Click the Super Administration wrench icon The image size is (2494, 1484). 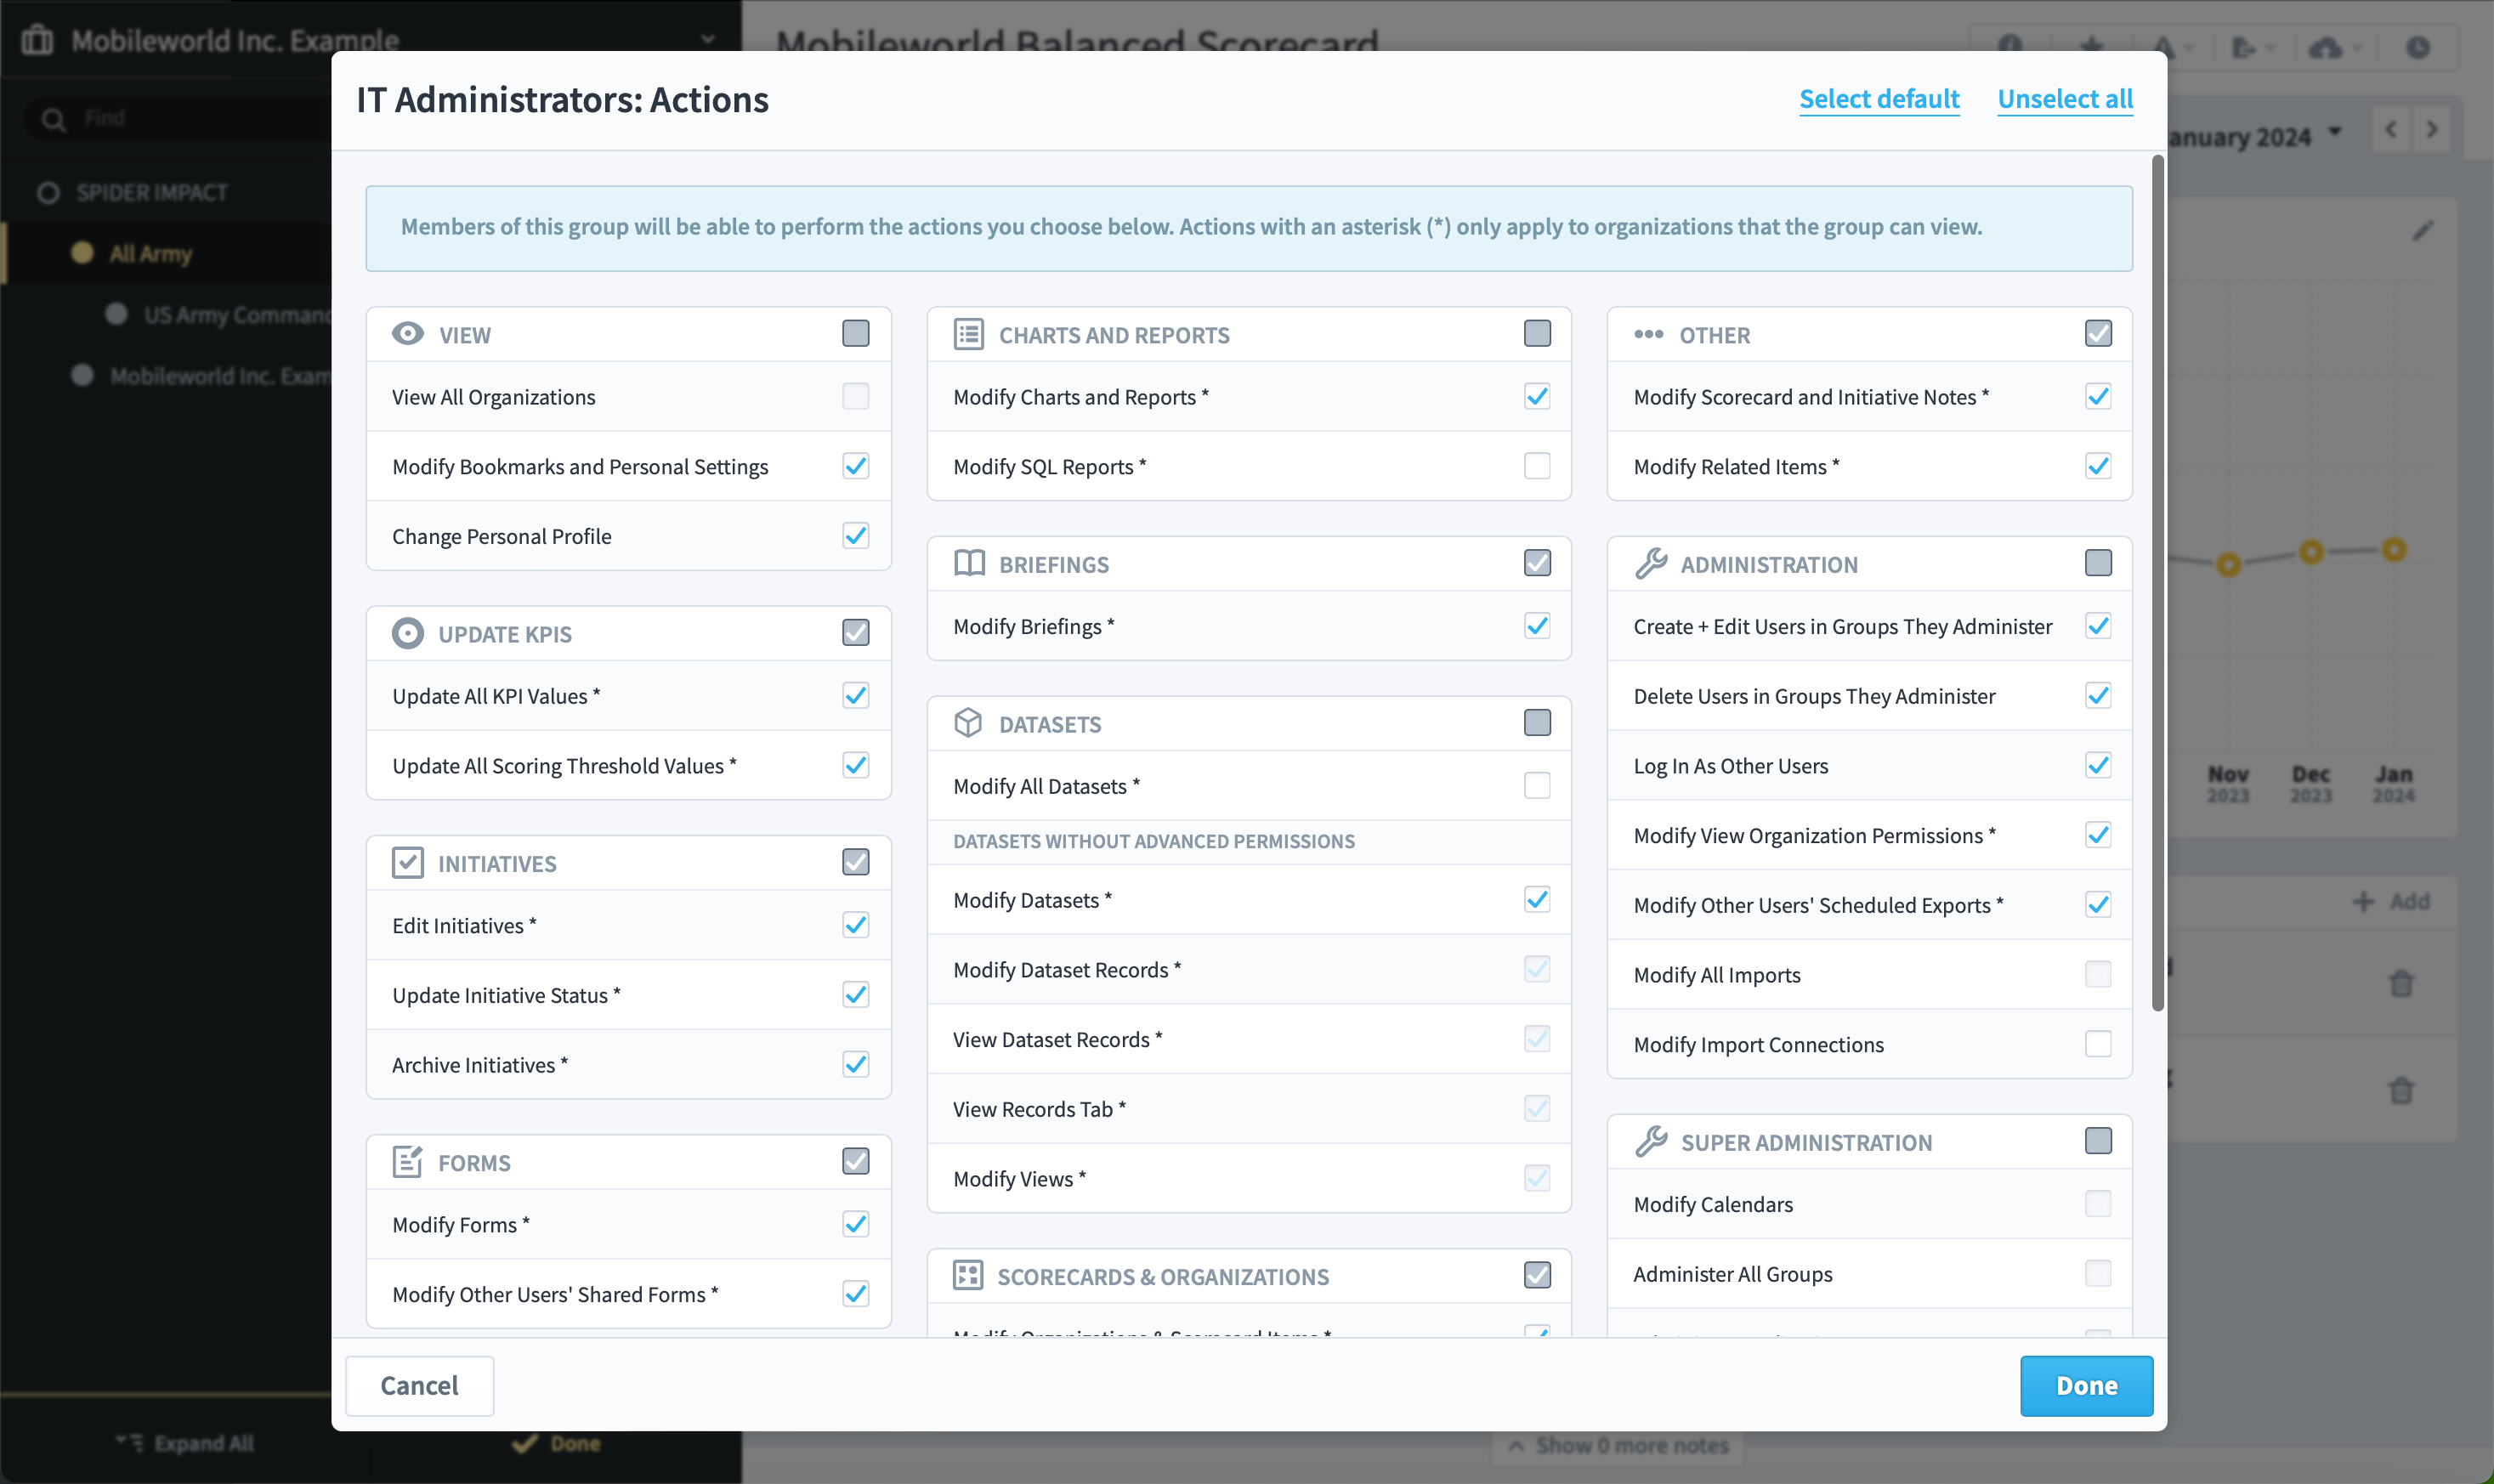(x=1650, y=1141)
